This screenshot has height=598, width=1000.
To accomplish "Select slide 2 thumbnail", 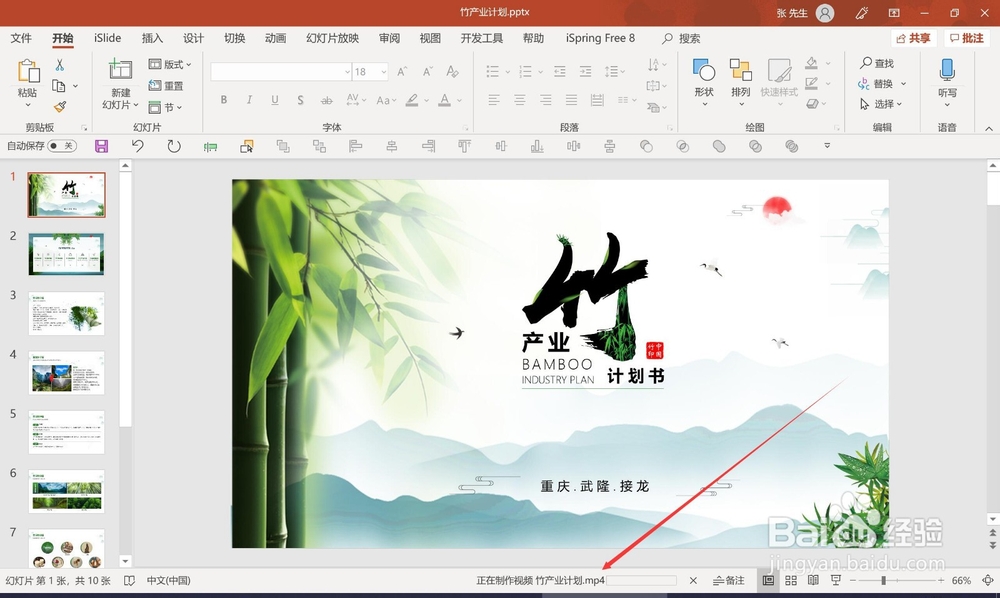I will point(66,254).
